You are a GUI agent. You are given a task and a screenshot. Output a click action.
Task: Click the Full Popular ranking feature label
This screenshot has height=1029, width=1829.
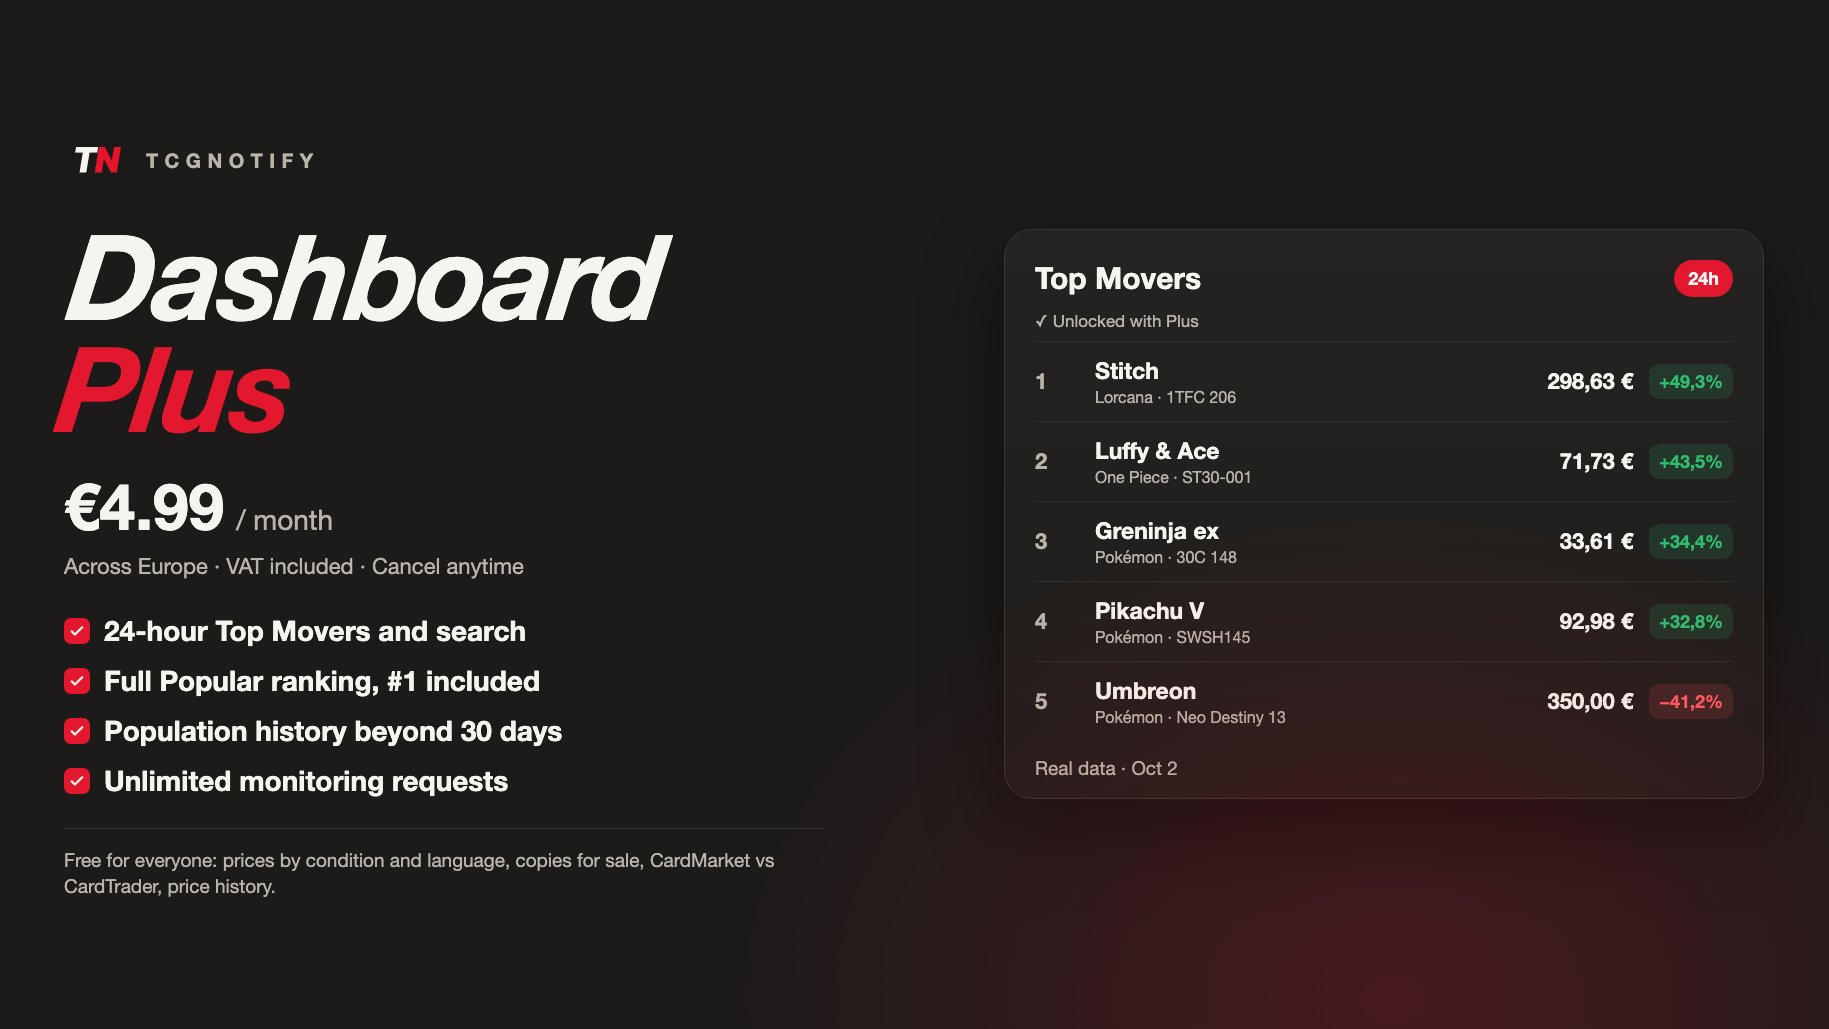(x=322, y=681)
